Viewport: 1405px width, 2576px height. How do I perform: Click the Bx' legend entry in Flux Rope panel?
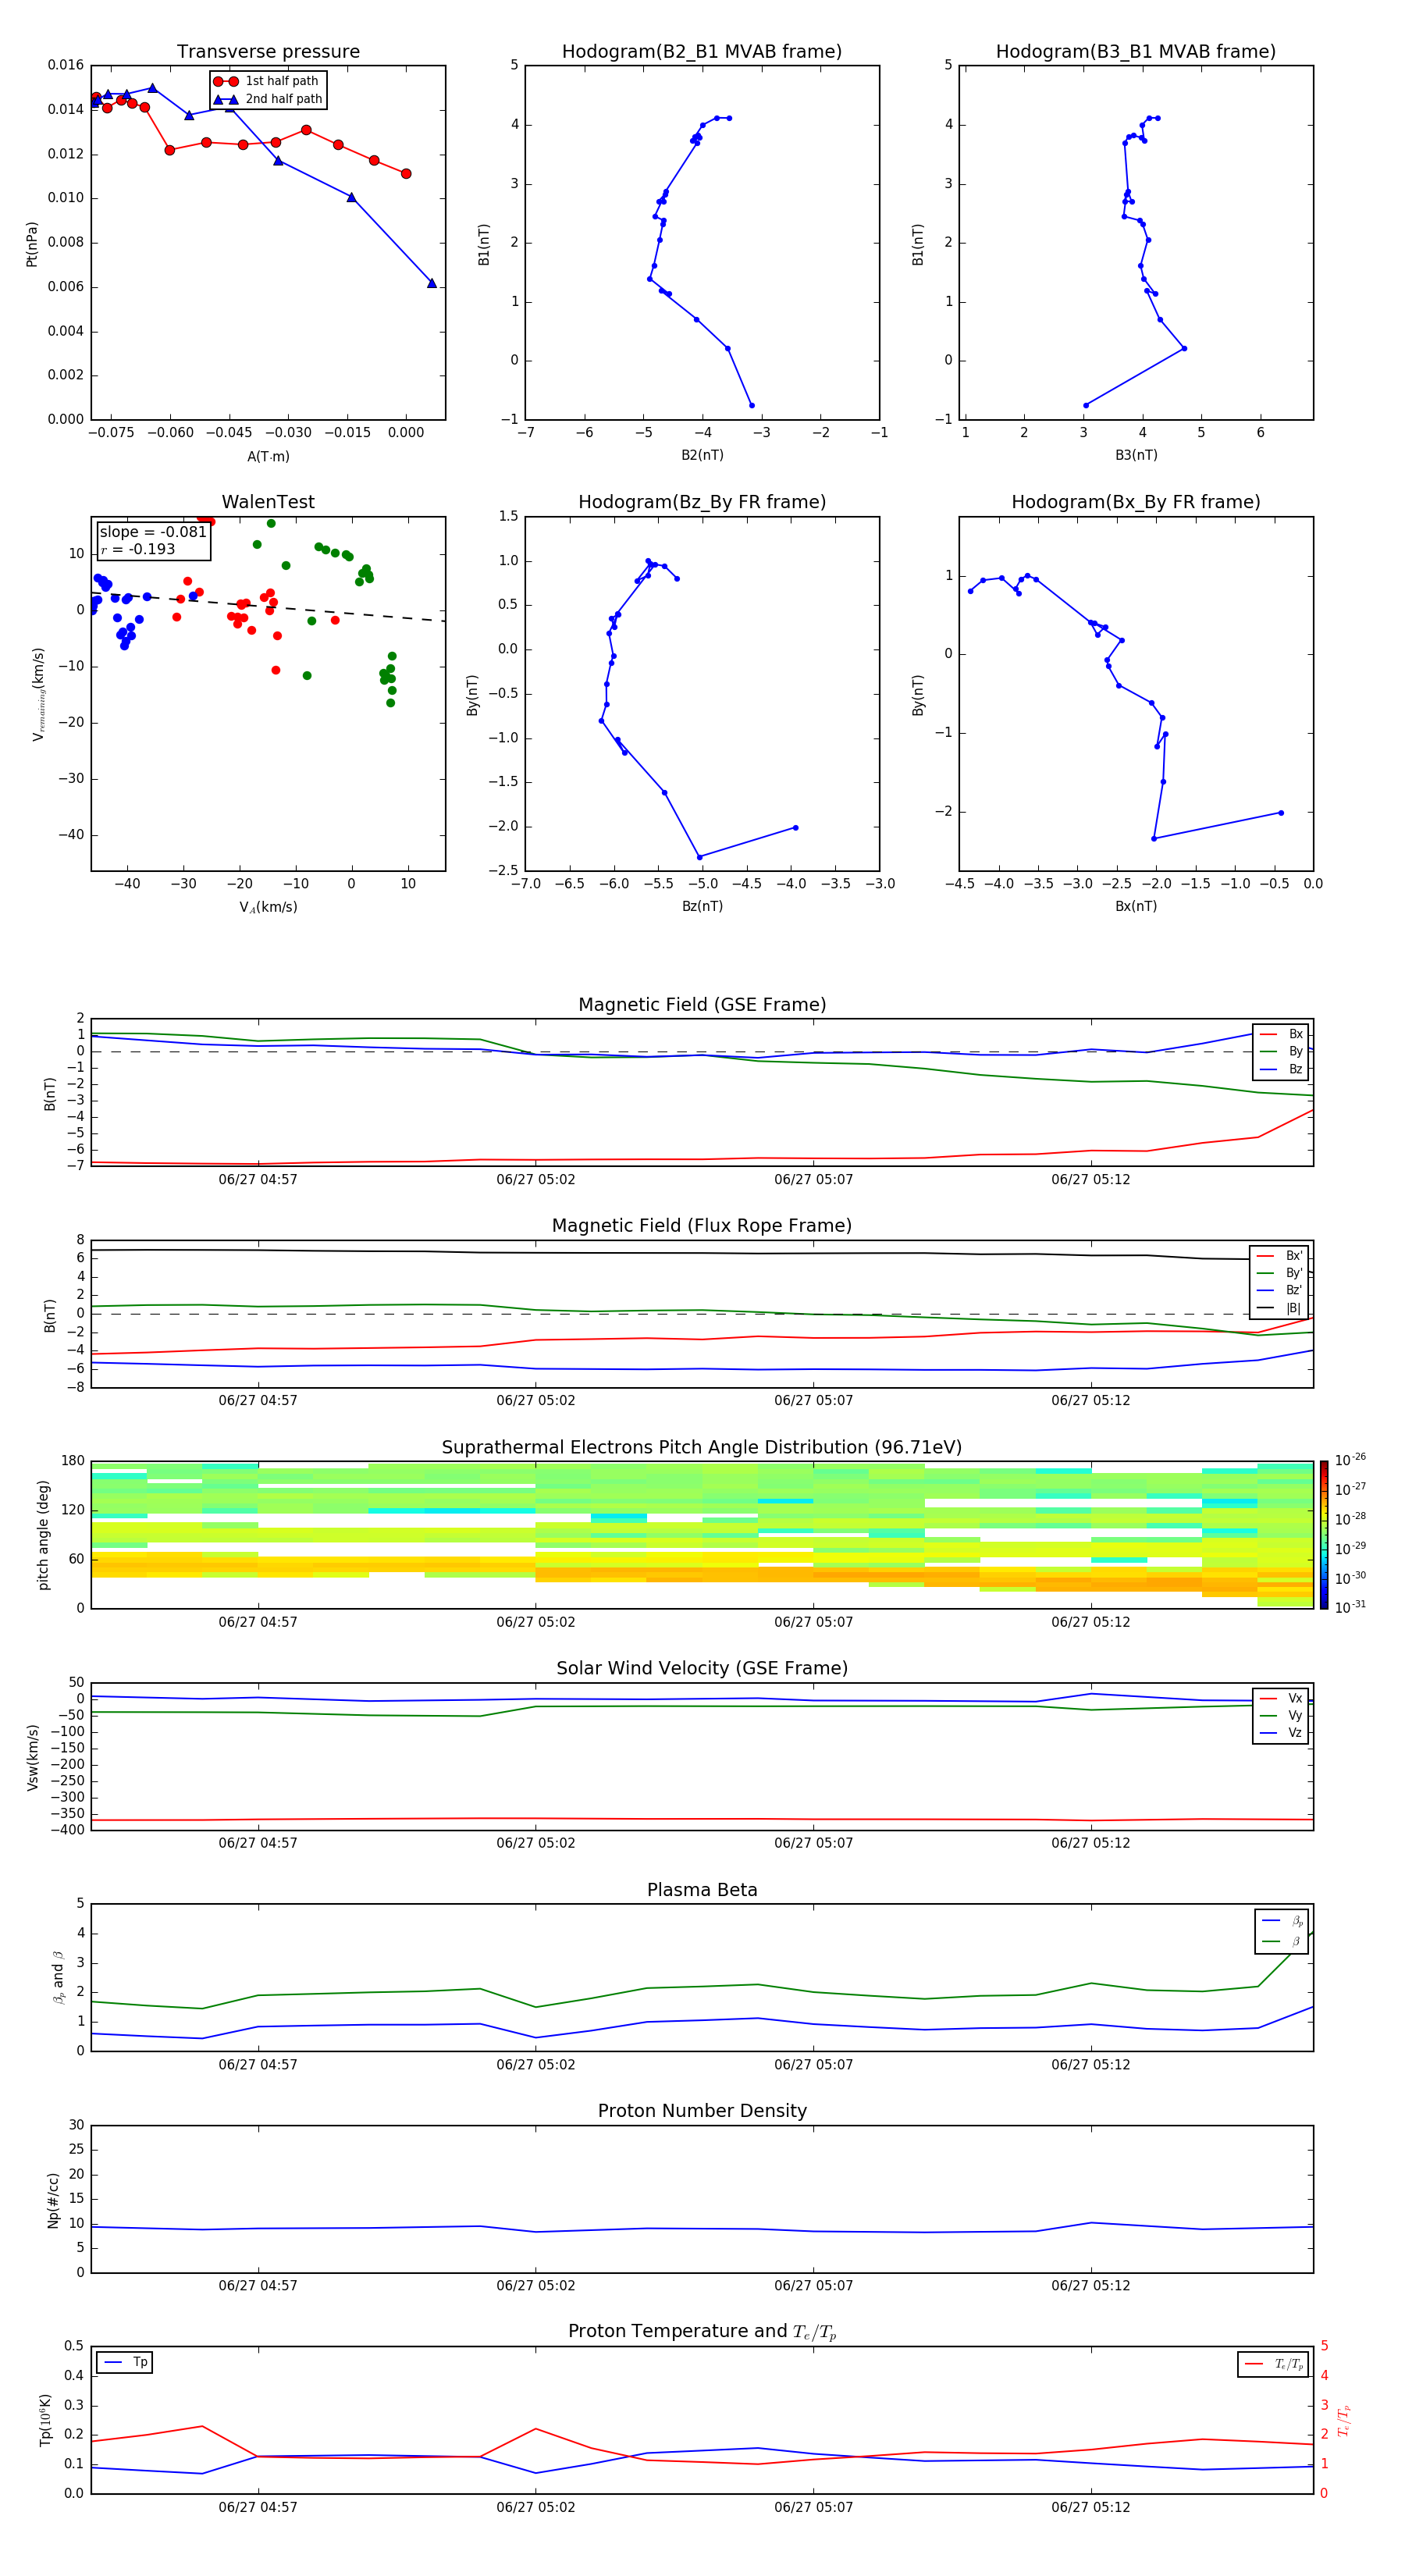[1280, 1256]
